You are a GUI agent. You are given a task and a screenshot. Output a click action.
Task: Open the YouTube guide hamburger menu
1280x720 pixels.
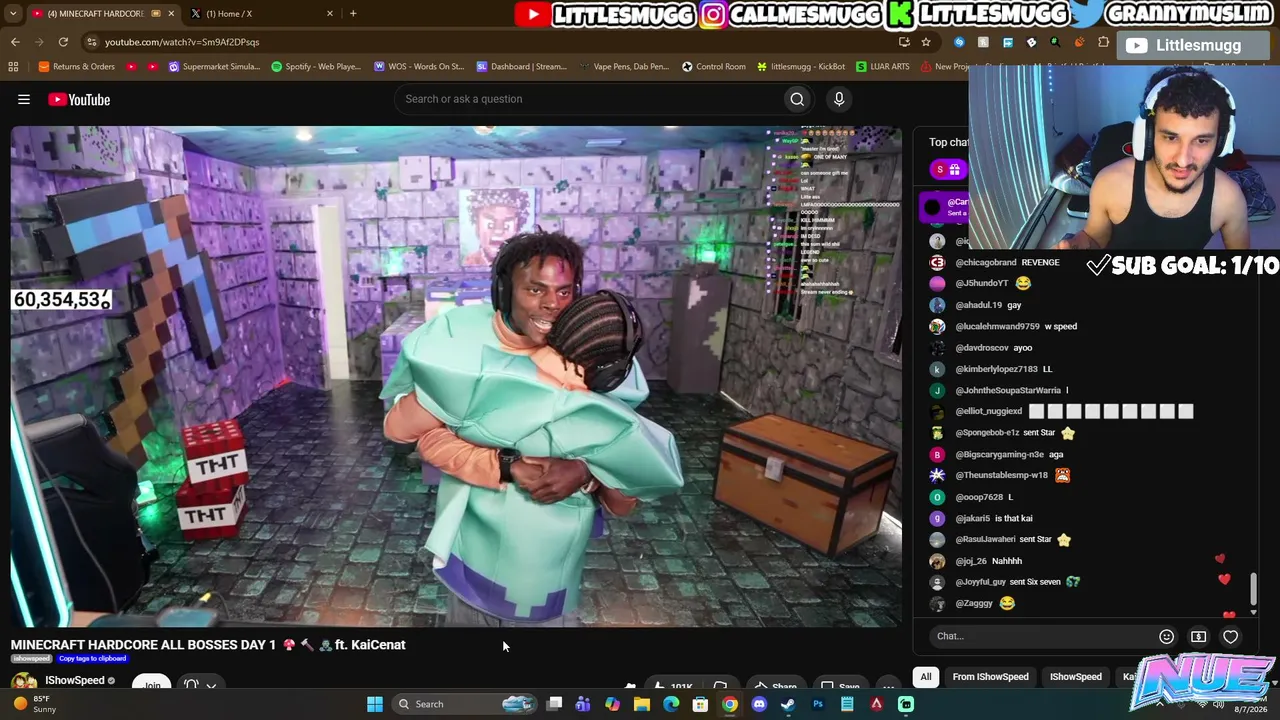(24, 99)
